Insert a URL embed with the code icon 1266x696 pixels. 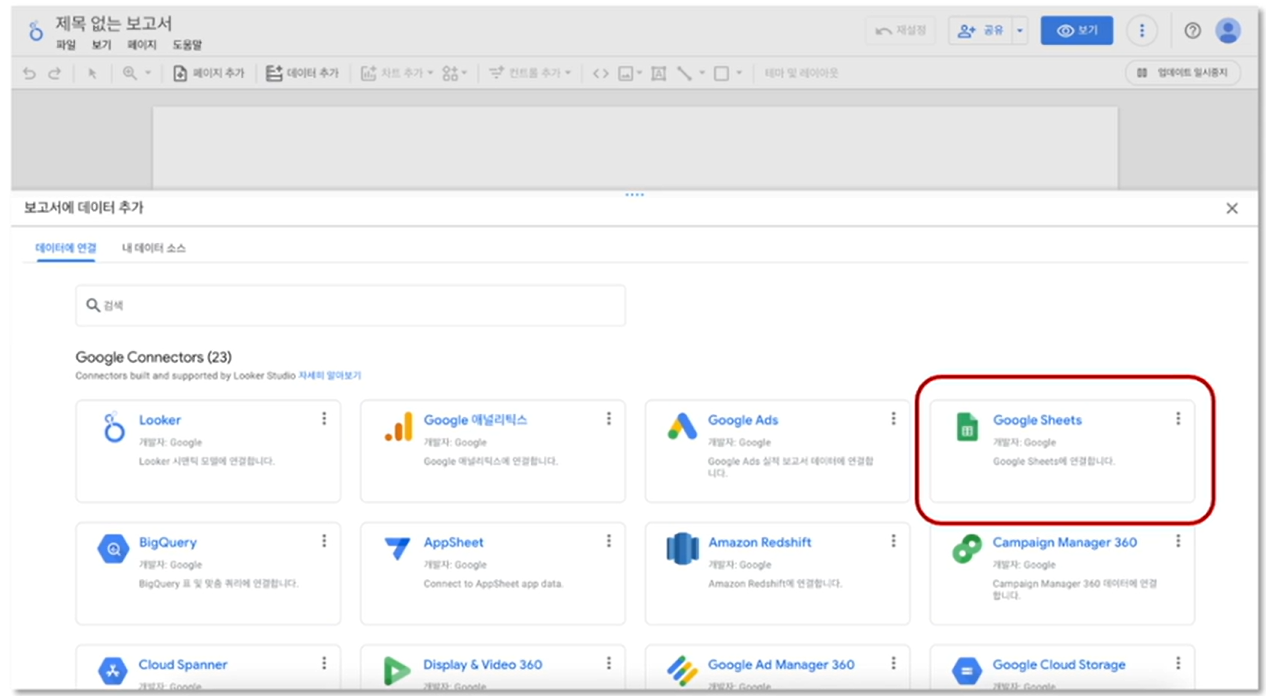coord(600,73)
